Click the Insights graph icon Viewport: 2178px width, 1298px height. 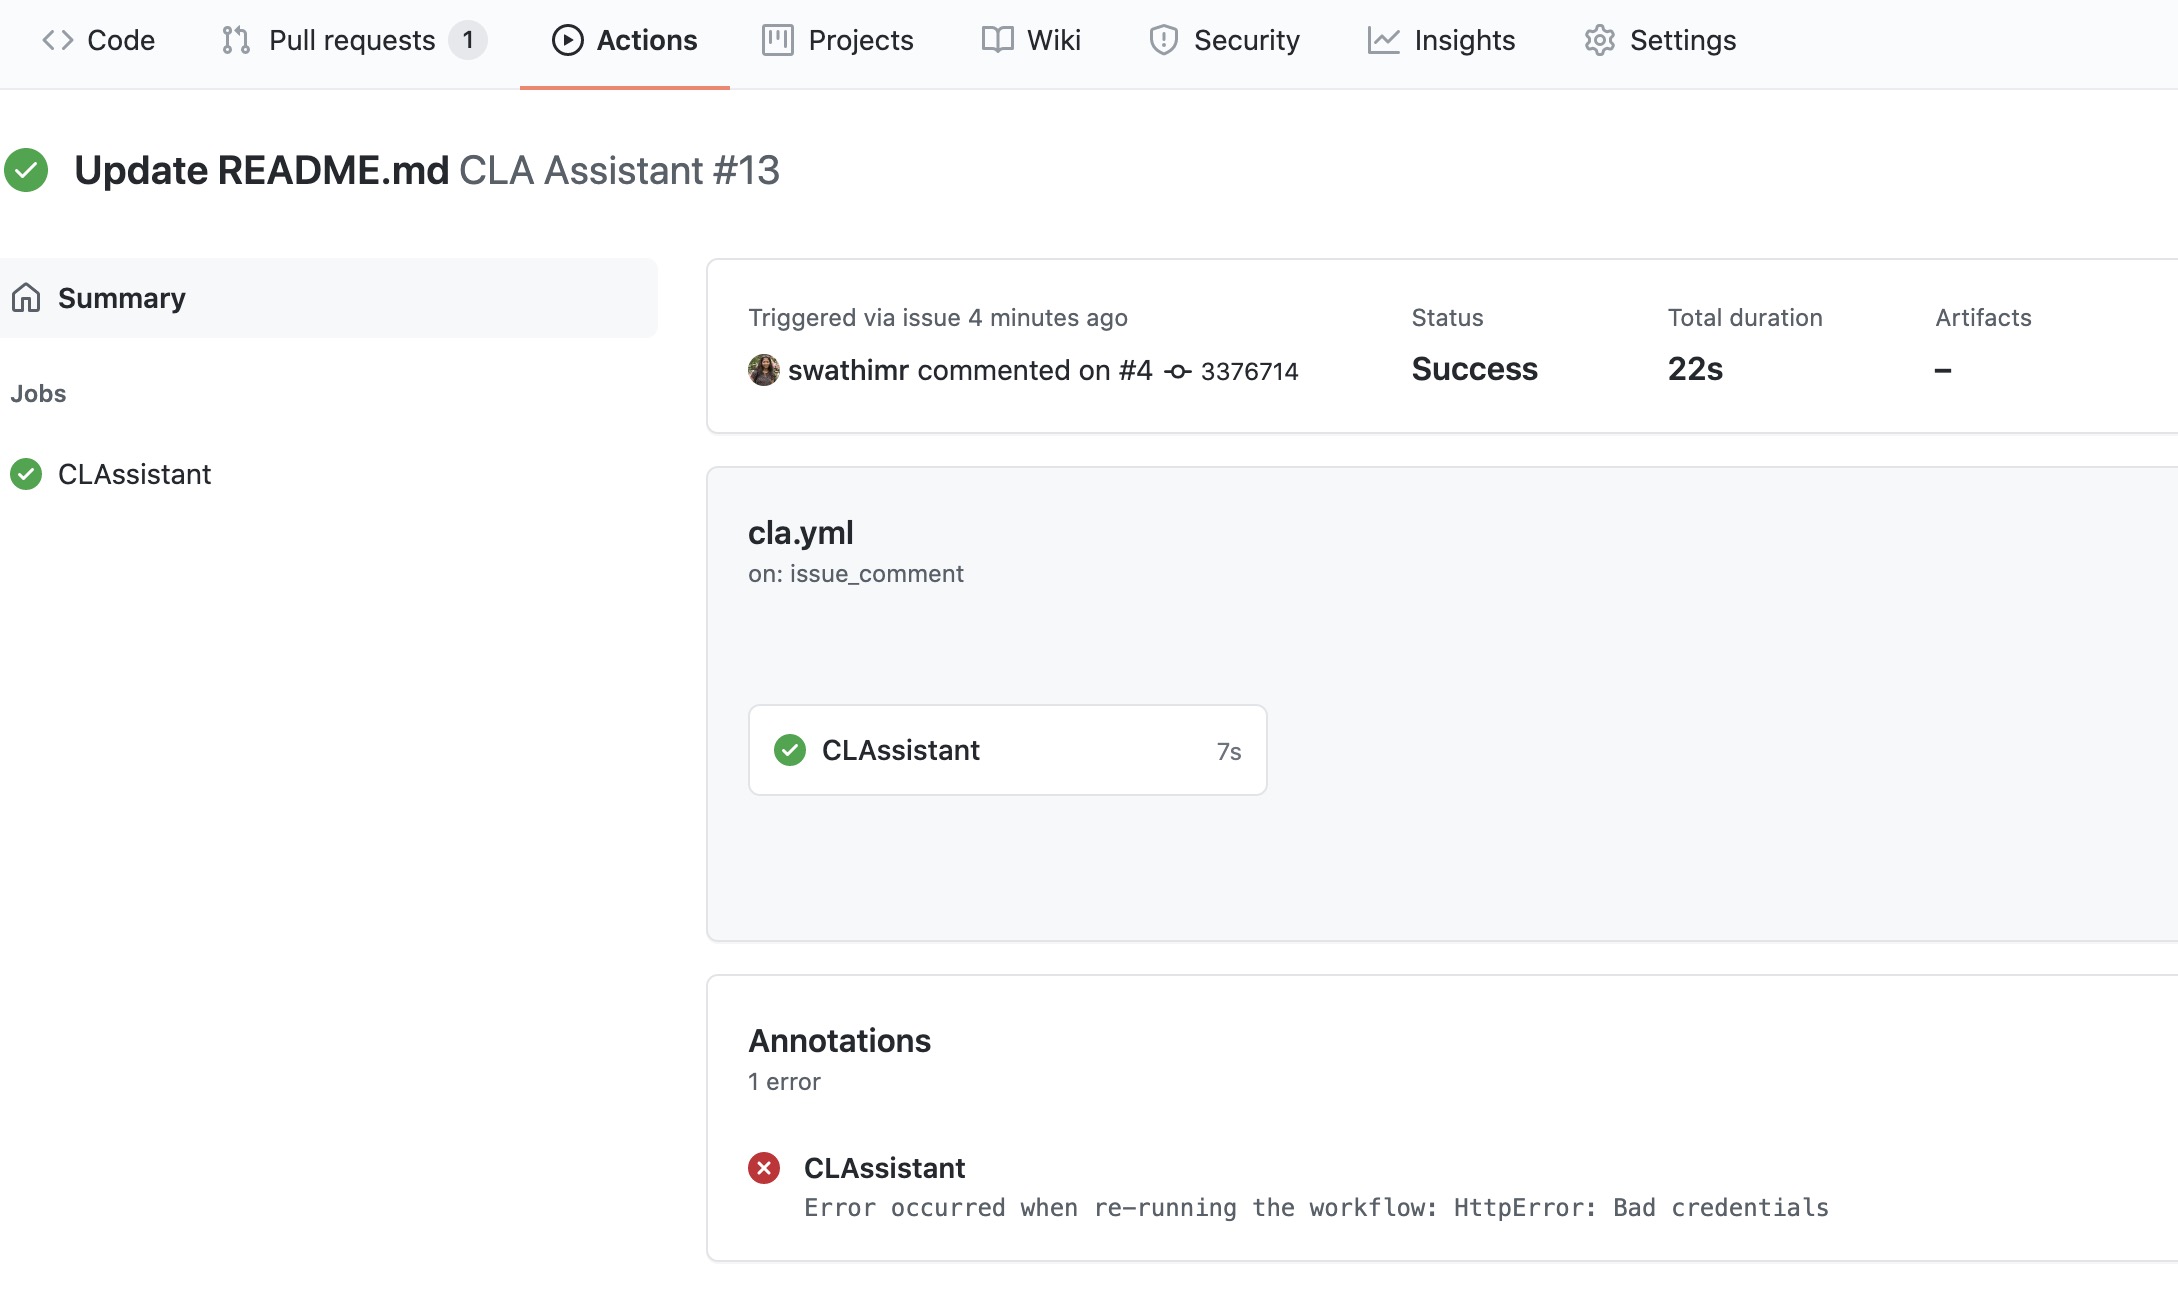pos(1383,40)
